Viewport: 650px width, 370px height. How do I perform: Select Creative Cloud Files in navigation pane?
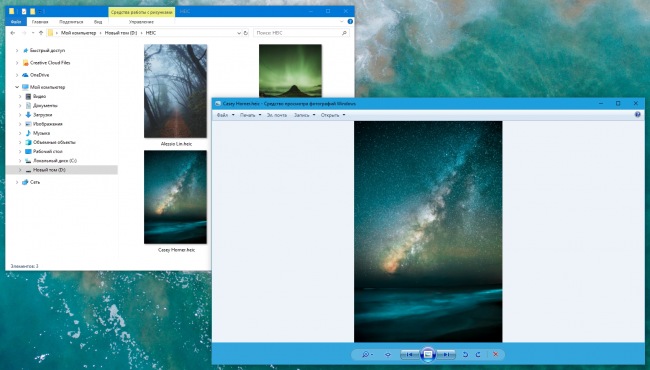[x=50, y=63]
